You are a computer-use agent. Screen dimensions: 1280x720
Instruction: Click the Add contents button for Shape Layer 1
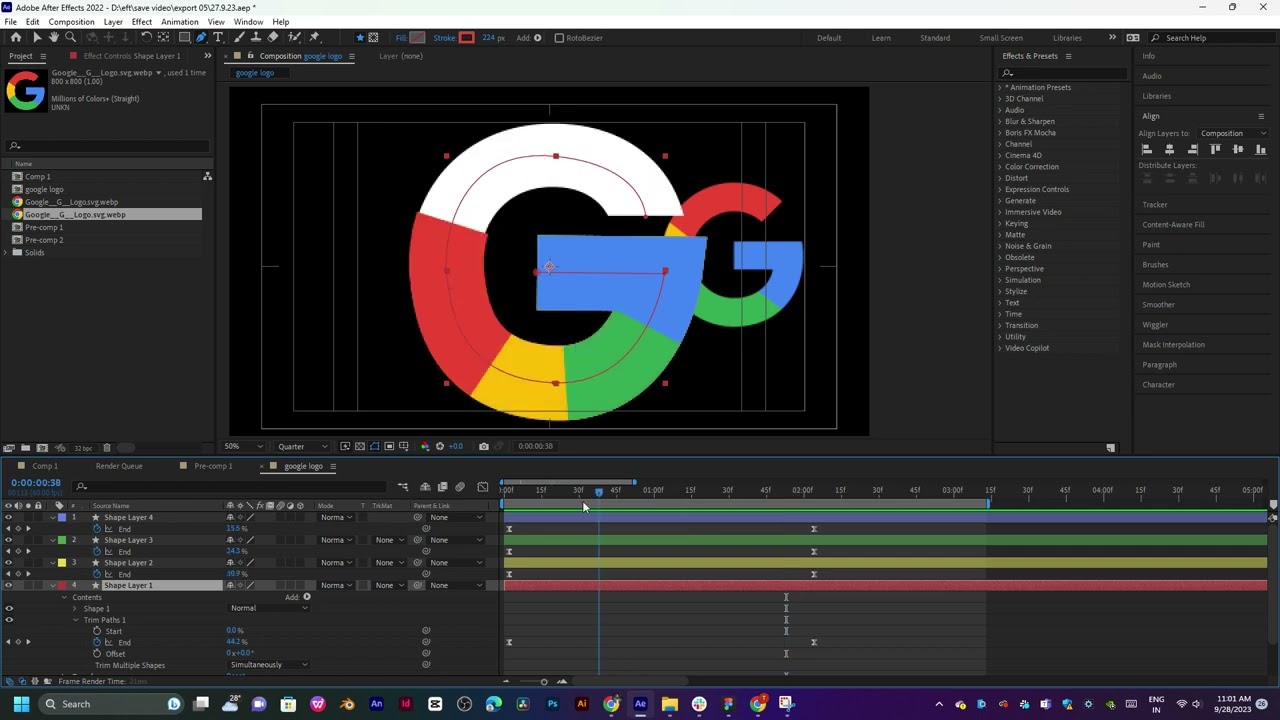[306, 597]
